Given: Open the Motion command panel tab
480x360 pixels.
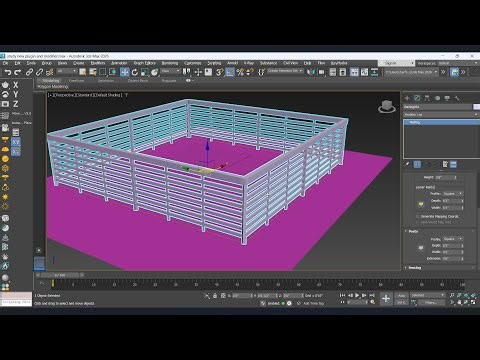Looking at the screenshot, I should pos(437,98).
